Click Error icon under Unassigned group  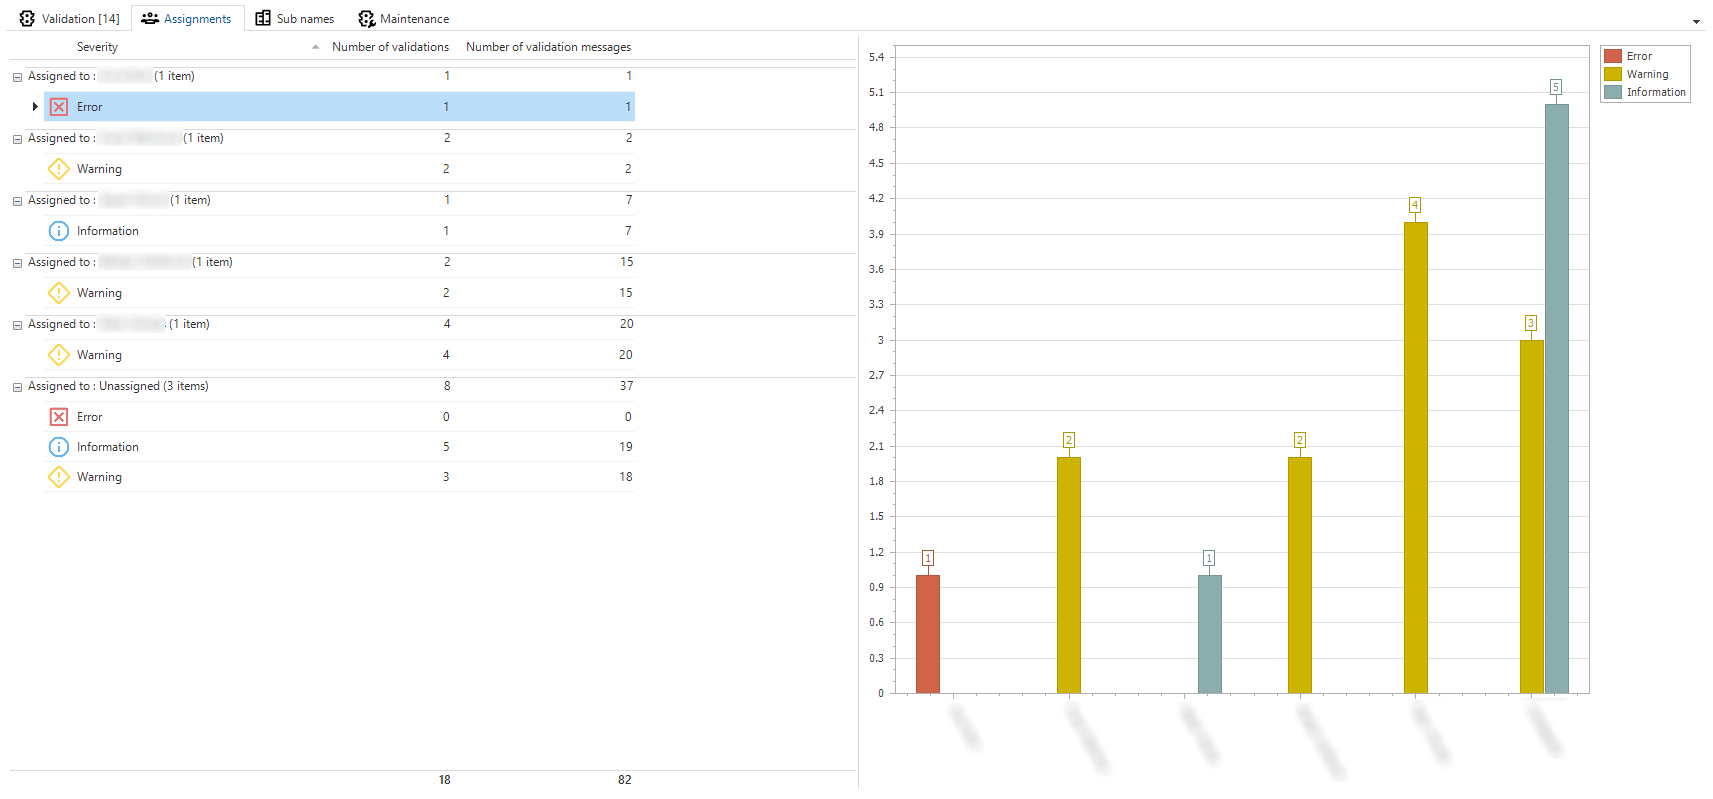point(59,417)
